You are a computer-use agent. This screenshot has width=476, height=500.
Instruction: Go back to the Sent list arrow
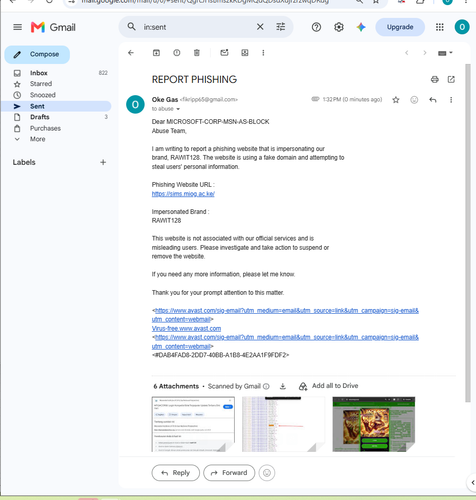click(131, 53)
